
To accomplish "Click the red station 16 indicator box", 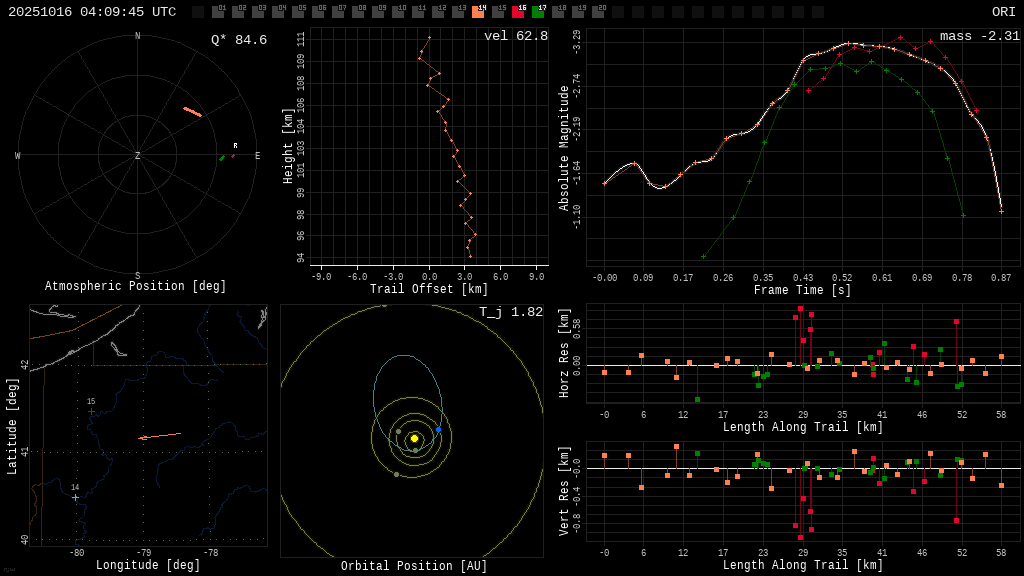I will coord(518,12).
